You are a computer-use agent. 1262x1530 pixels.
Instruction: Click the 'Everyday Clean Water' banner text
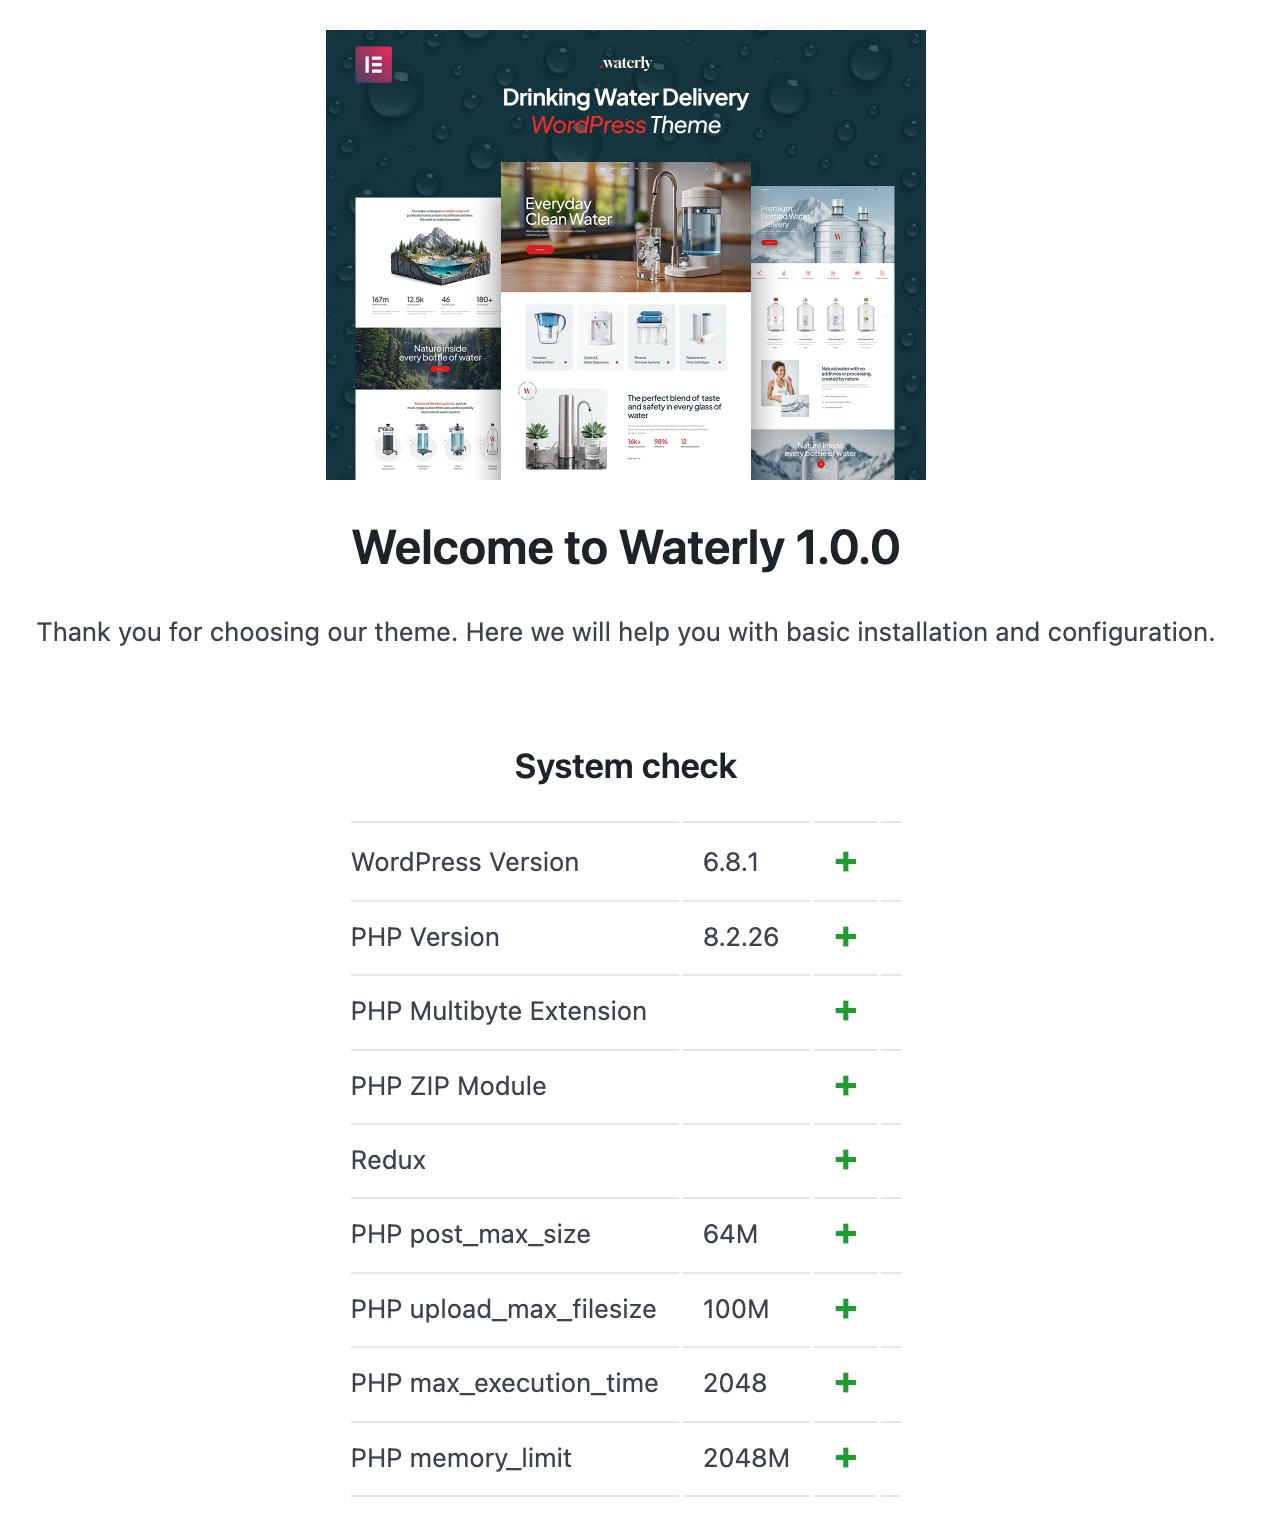tap(569, 212)
